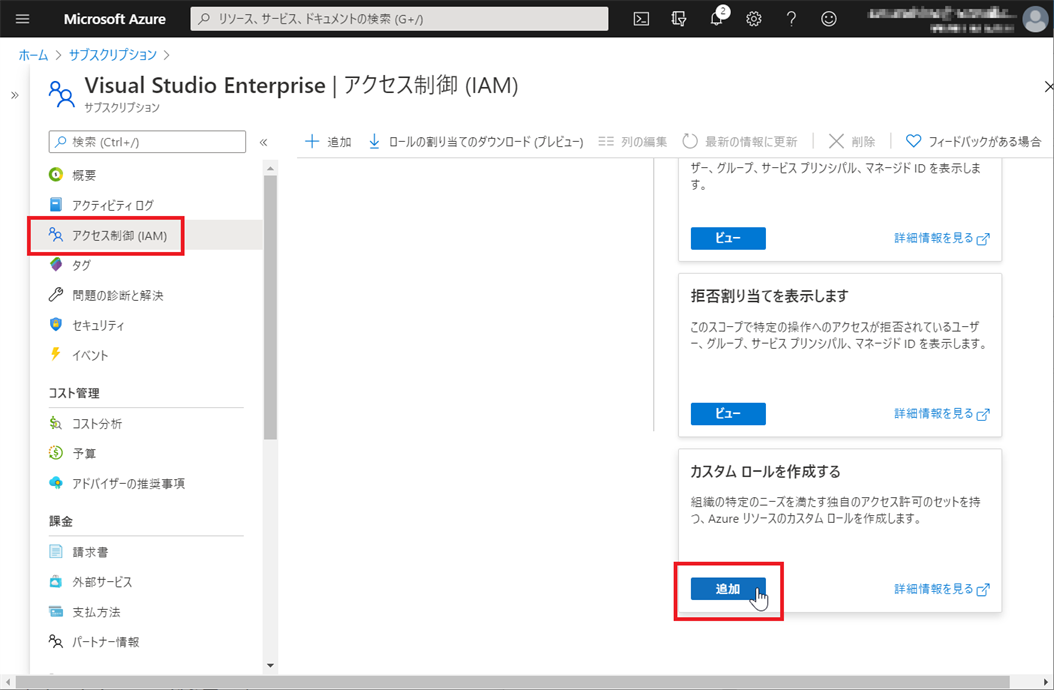Expand the collapsed left pane chevrons
The height and width of the screenshot is (690, 1054).
pos(15,95)
